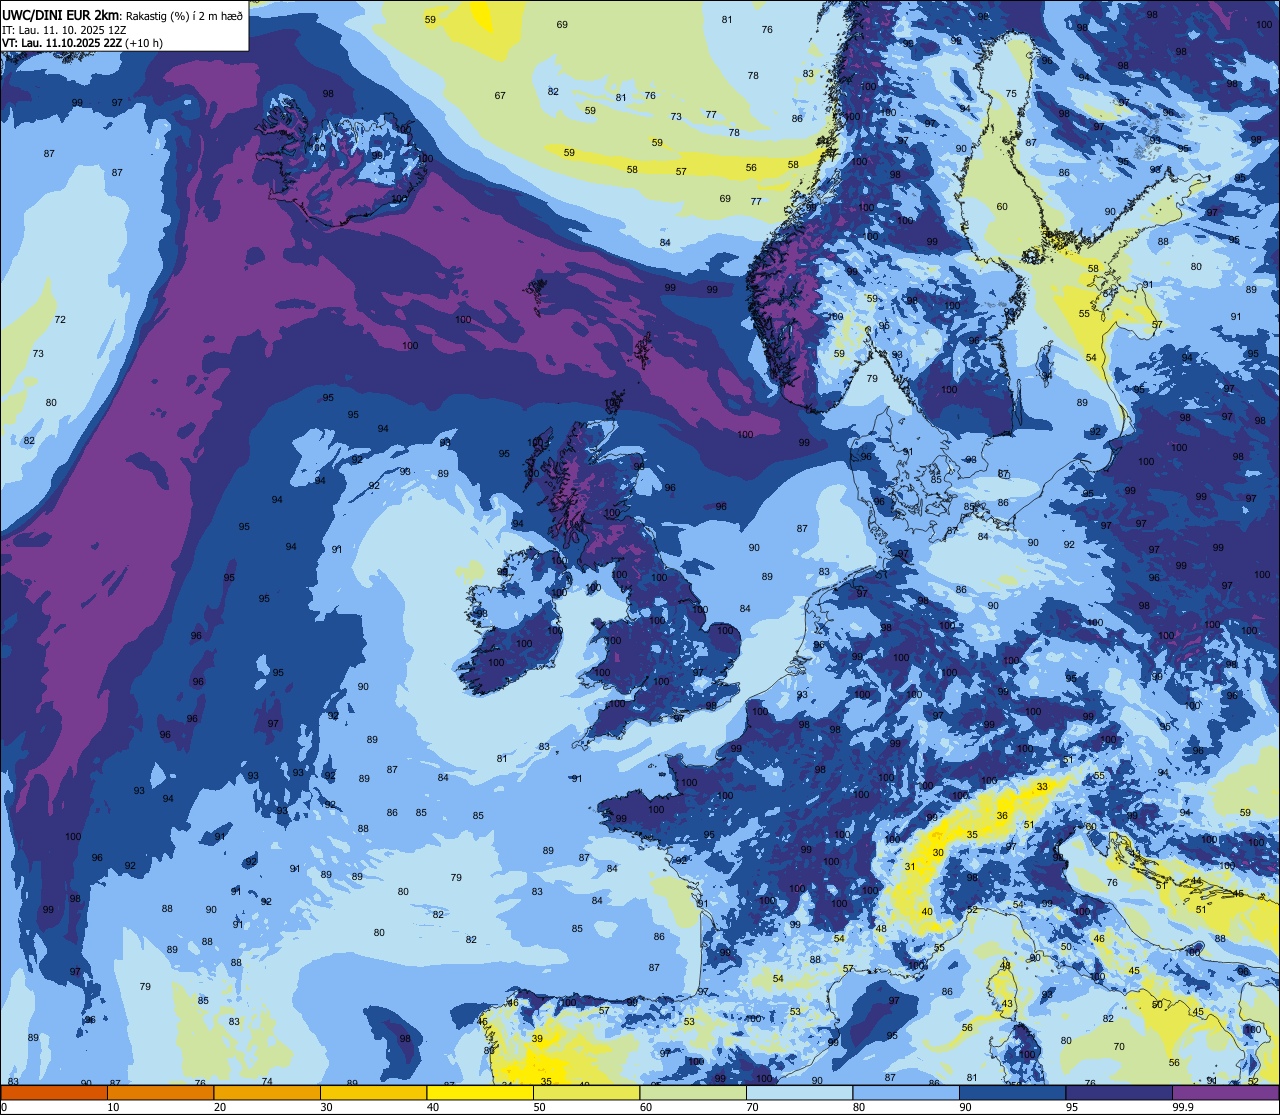Select the 40–50 bright yellow legend swatch
Viewport: 1280px width, 1115px height.
[480, 1093]
